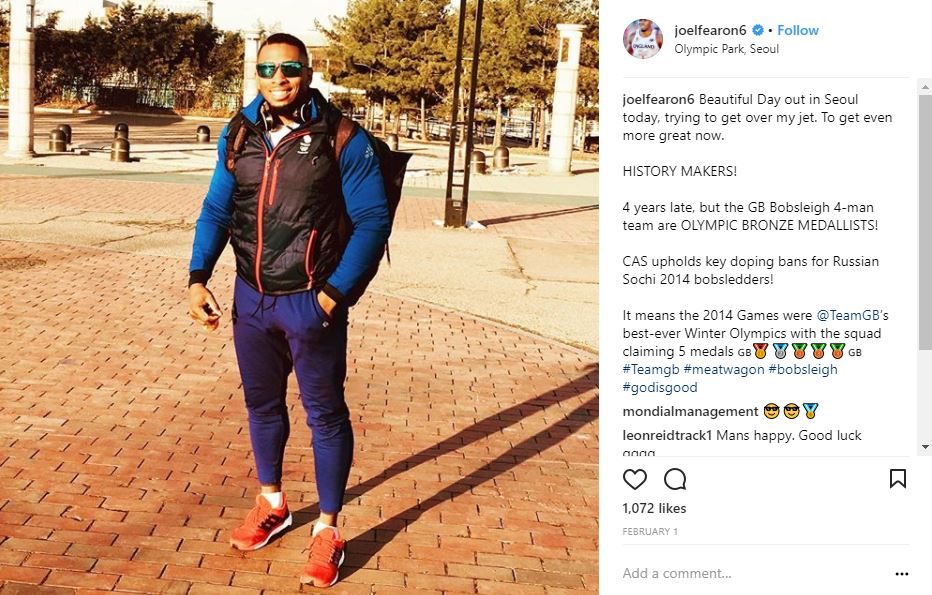Click the blue verified badge icon

[758, 30]
